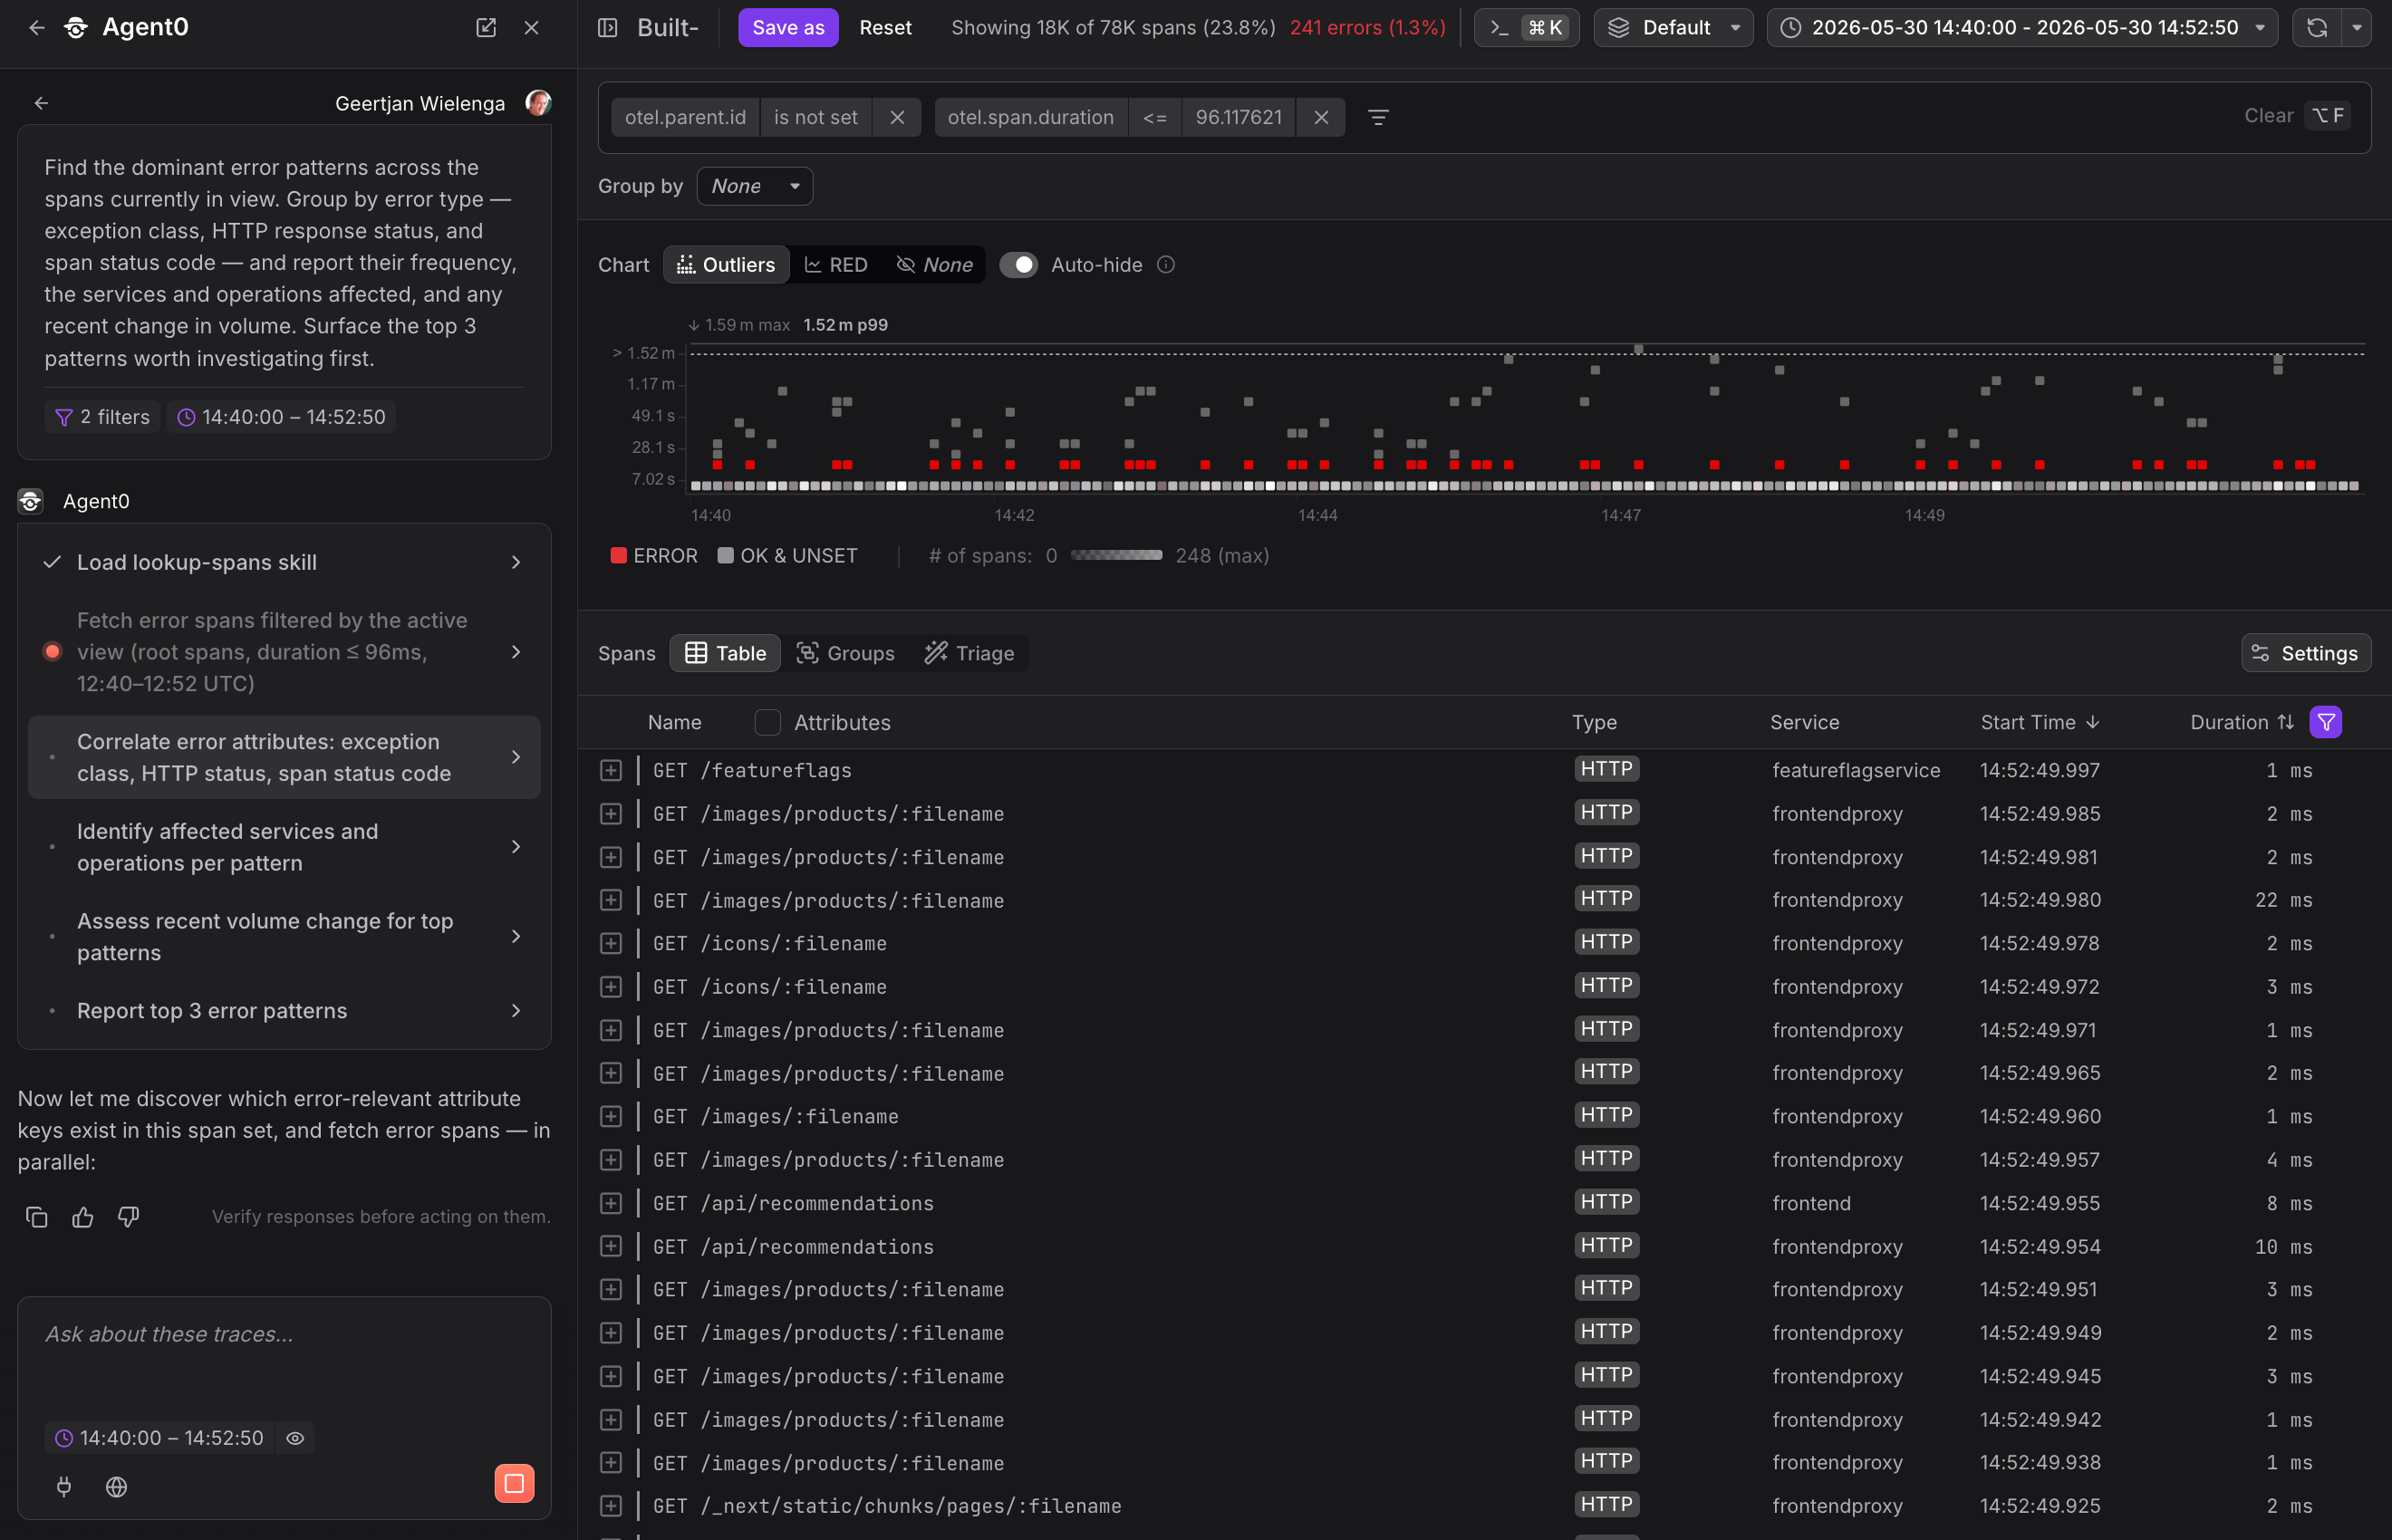Open filter options icon next to duration filter

(1378, 117)
